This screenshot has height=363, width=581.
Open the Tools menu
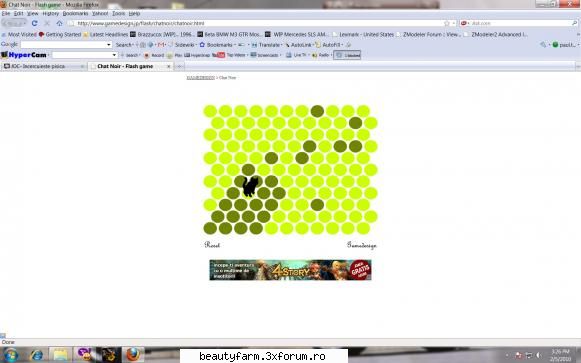coord(119,13)
